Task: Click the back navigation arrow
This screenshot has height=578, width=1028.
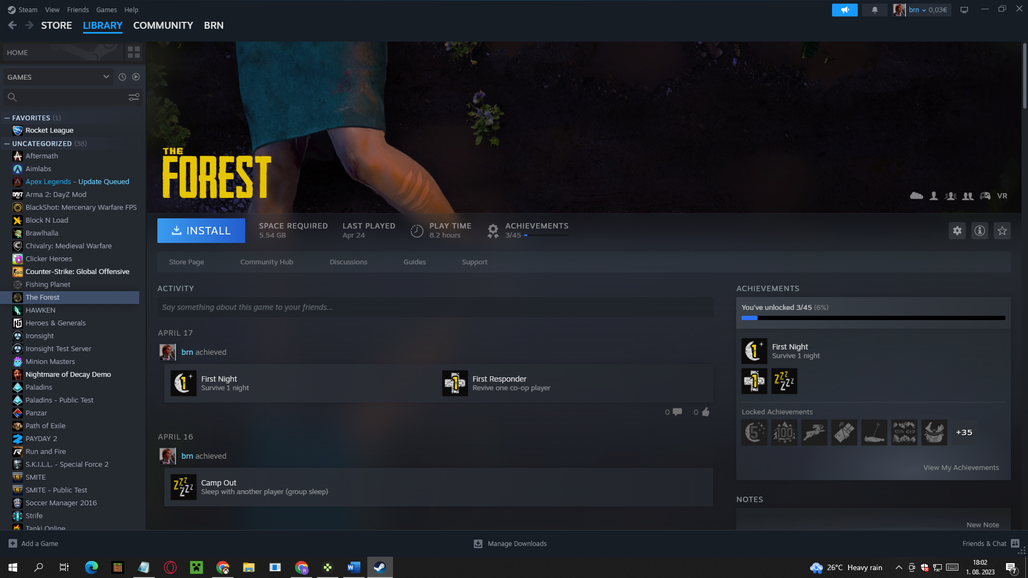Action: [12, 25]
